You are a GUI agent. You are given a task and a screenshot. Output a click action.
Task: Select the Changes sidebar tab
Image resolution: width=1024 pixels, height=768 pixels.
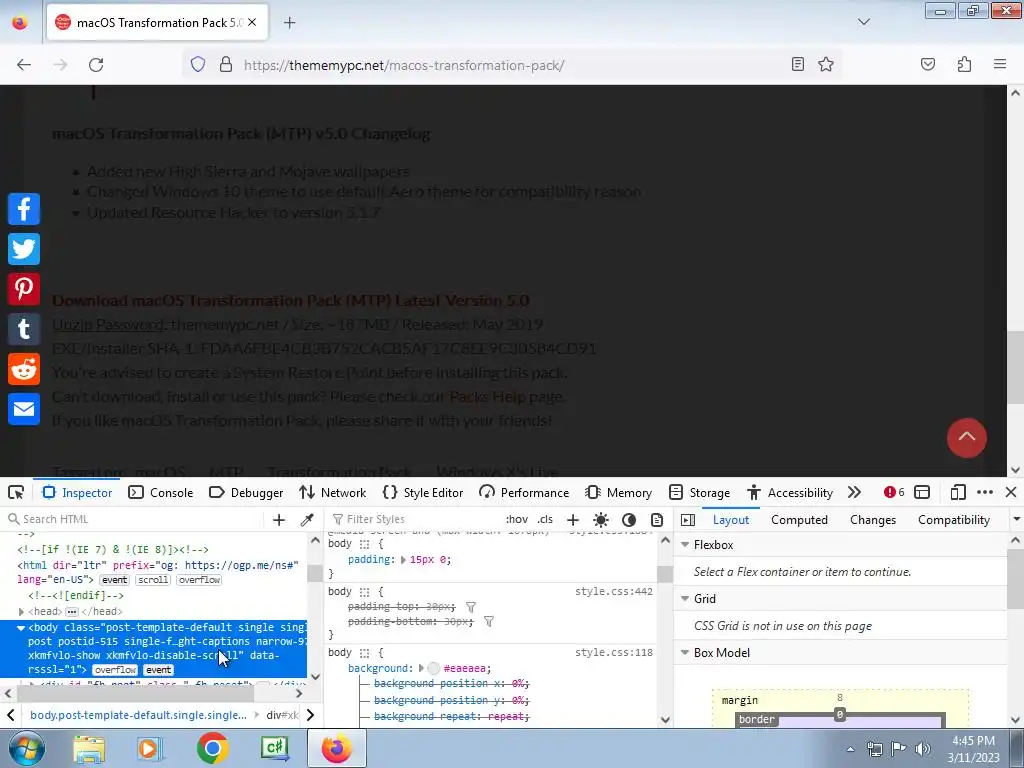[873, 520]
